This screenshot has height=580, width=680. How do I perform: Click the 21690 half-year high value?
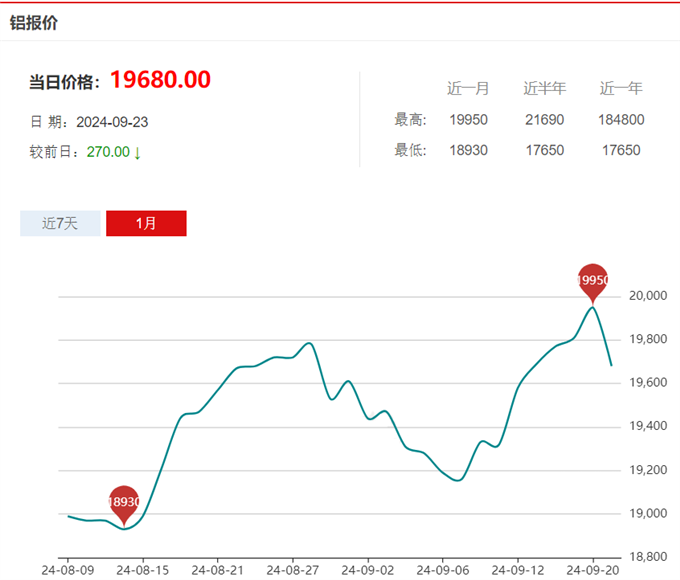[544, 120]
